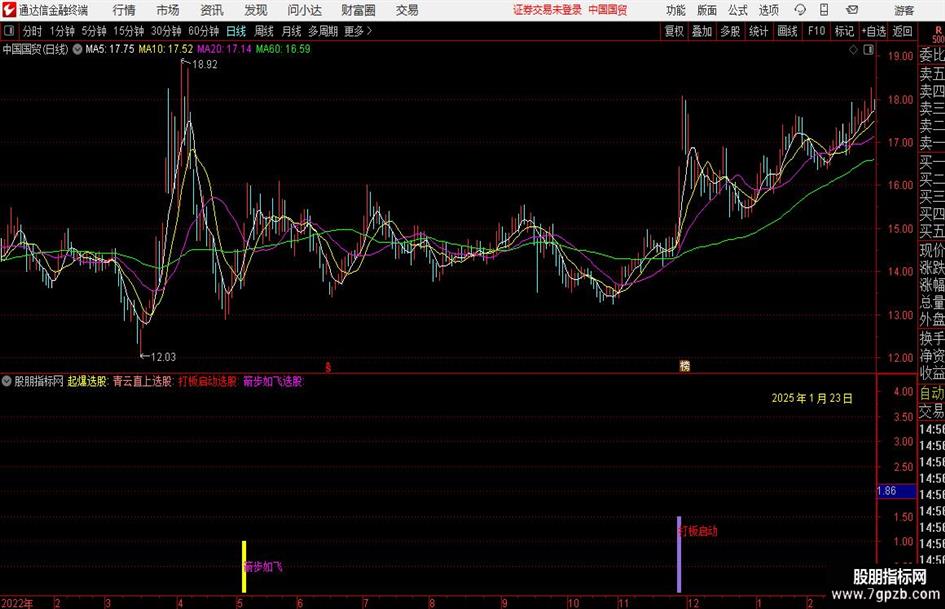The width and height of the screenshot is (945, 609).
Task: Click the 多股 multi-stock button
Action: (x=730, y=31)
